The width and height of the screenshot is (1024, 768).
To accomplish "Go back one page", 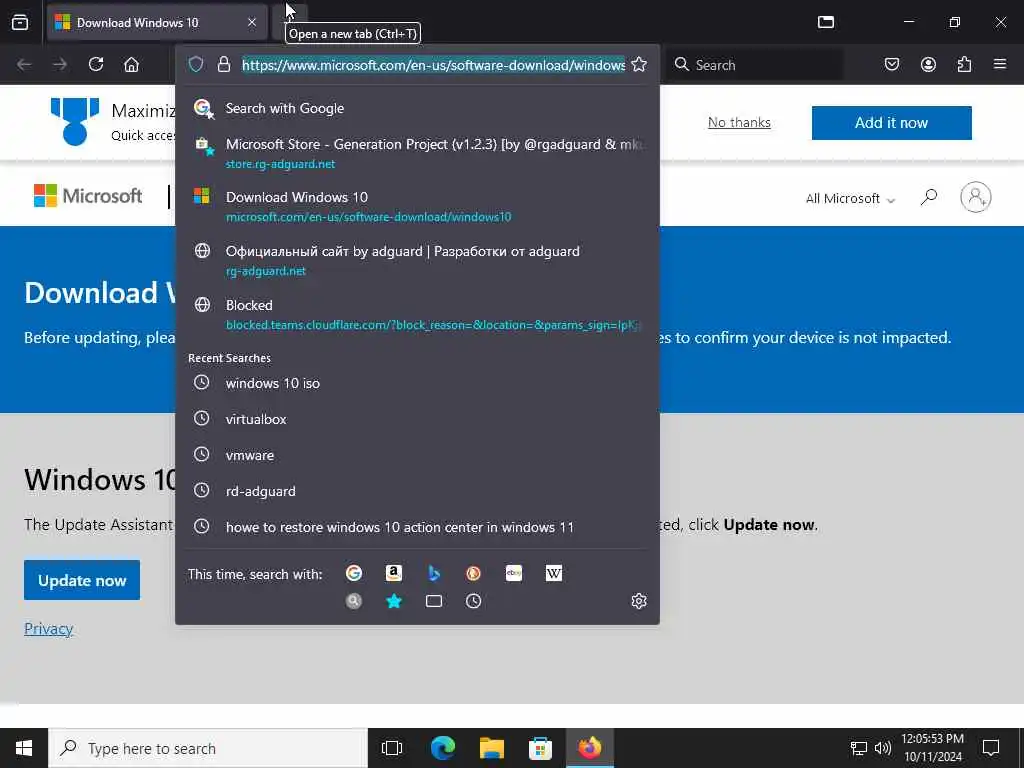I will pyautogui.click(x=24, y=65).
